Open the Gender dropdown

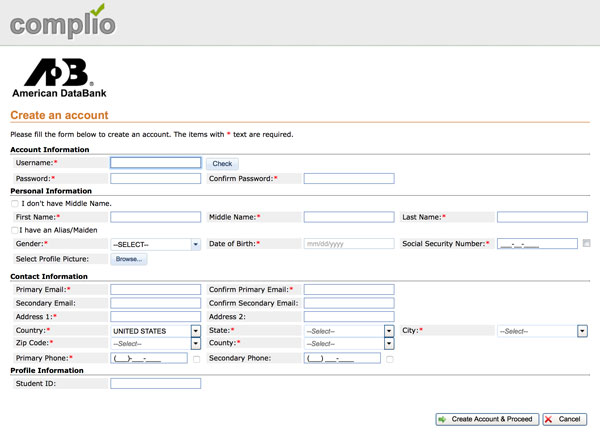coord(196,243)
